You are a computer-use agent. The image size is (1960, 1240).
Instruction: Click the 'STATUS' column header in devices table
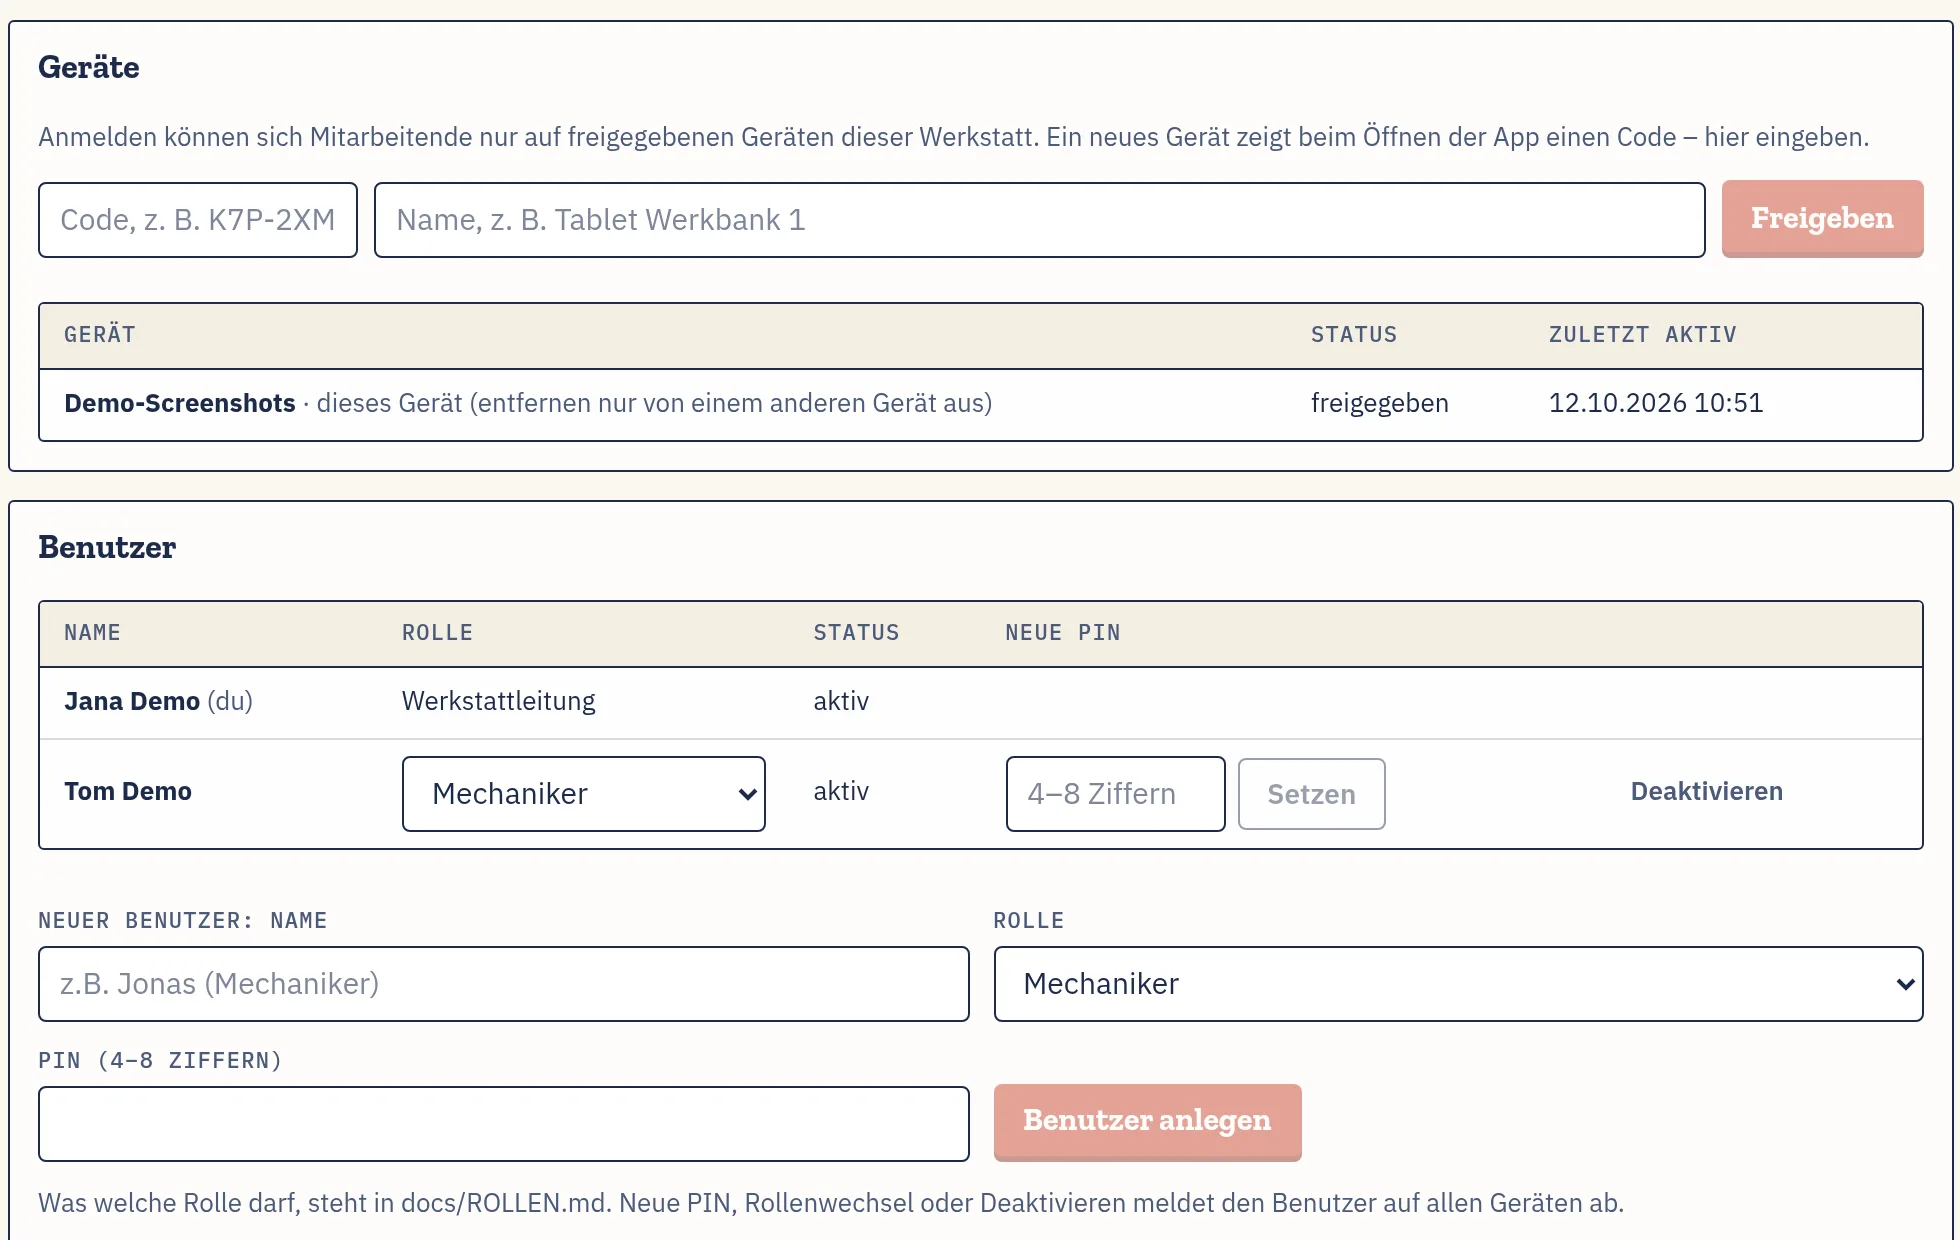(x=1353, y=334)
